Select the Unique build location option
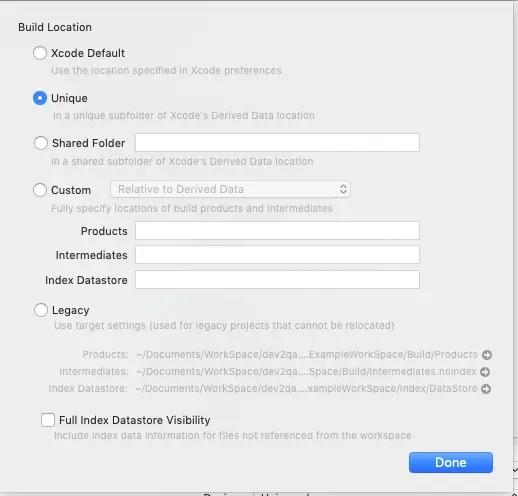 40,98
